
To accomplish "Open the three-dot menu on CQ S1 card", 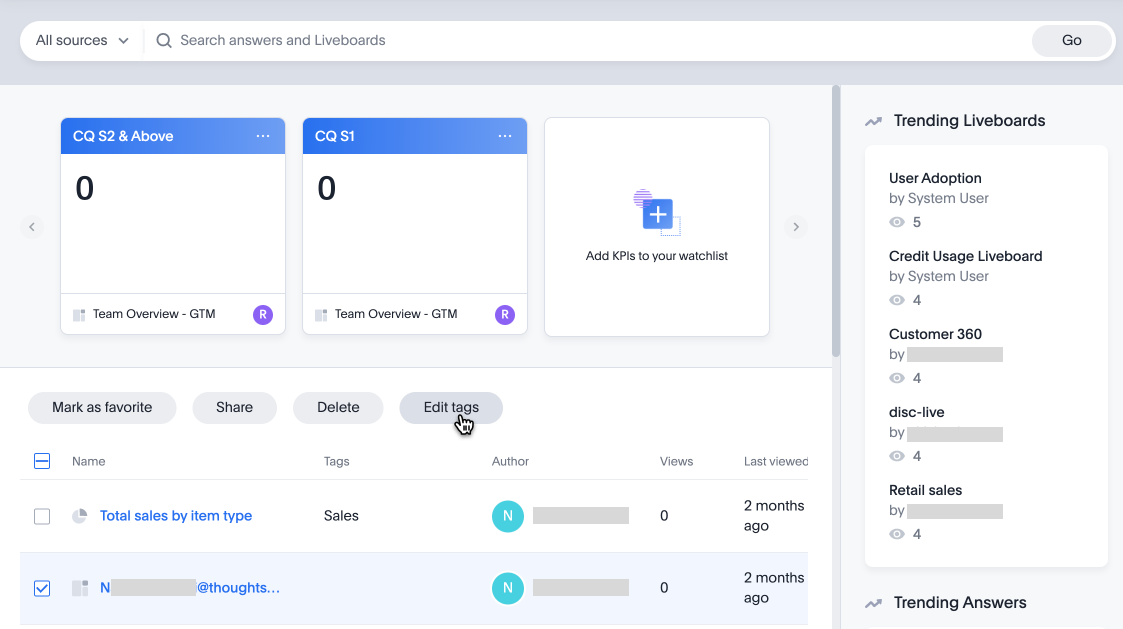I will click(x=504, y=136).
